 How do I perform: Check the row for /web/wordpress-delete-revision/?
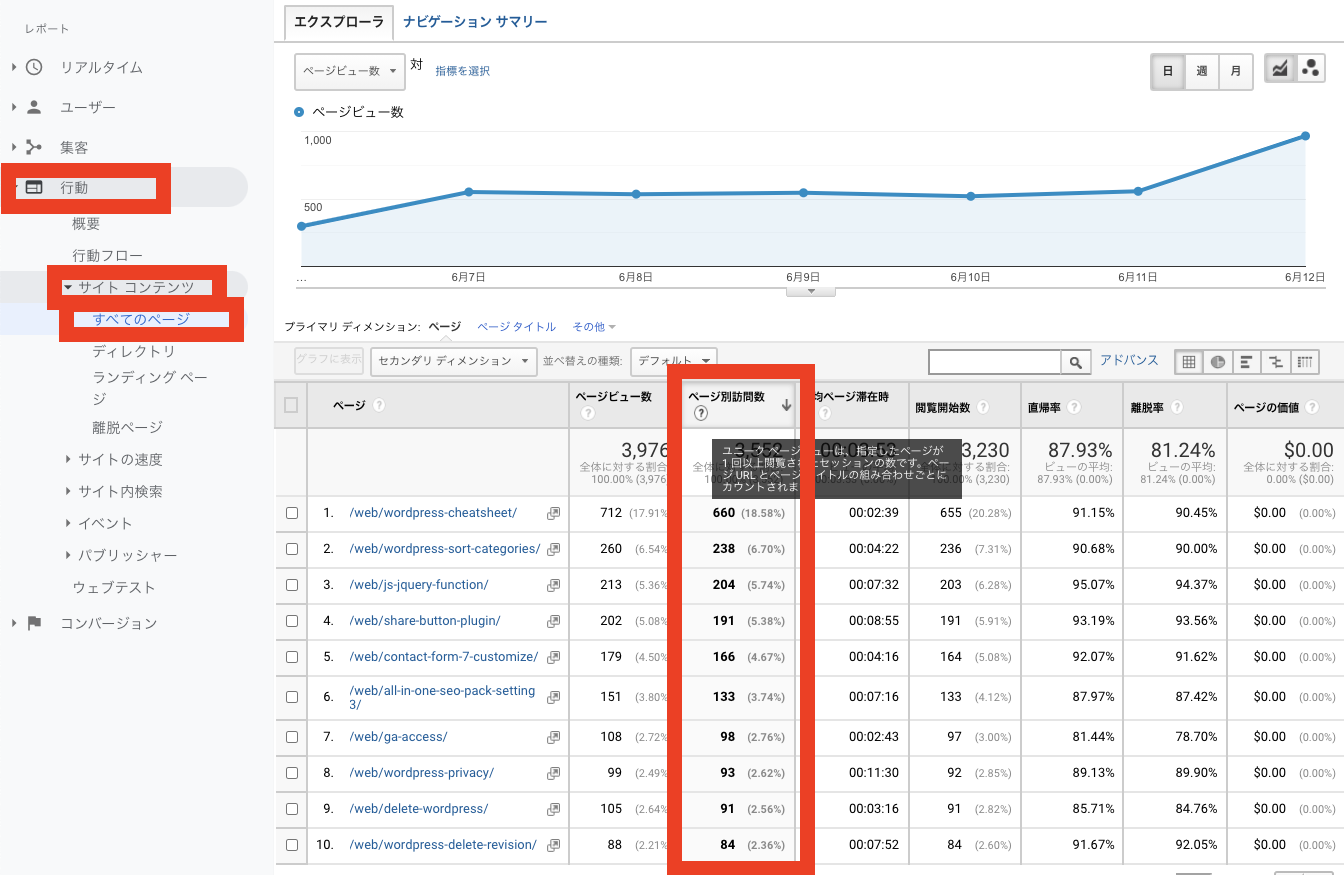tap(292, 845)
